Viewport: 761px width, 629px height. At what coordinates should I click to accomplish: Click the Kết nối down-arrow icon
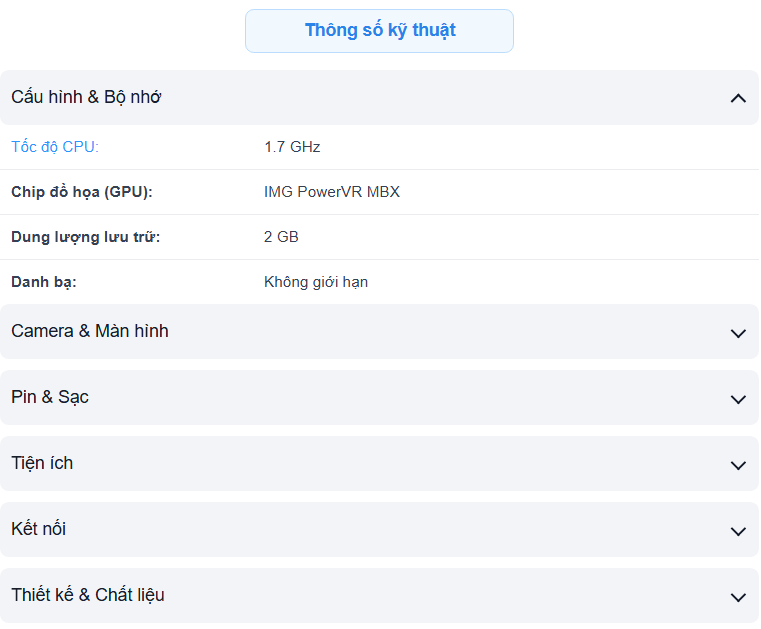coord(738,531)
